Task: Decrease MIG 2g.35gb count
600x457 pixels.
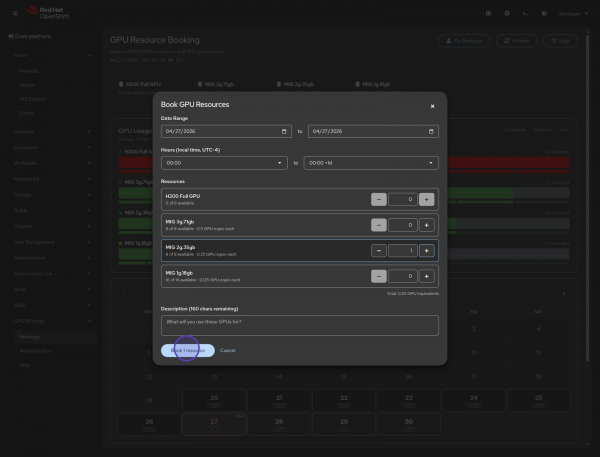Action: point(379,251)
